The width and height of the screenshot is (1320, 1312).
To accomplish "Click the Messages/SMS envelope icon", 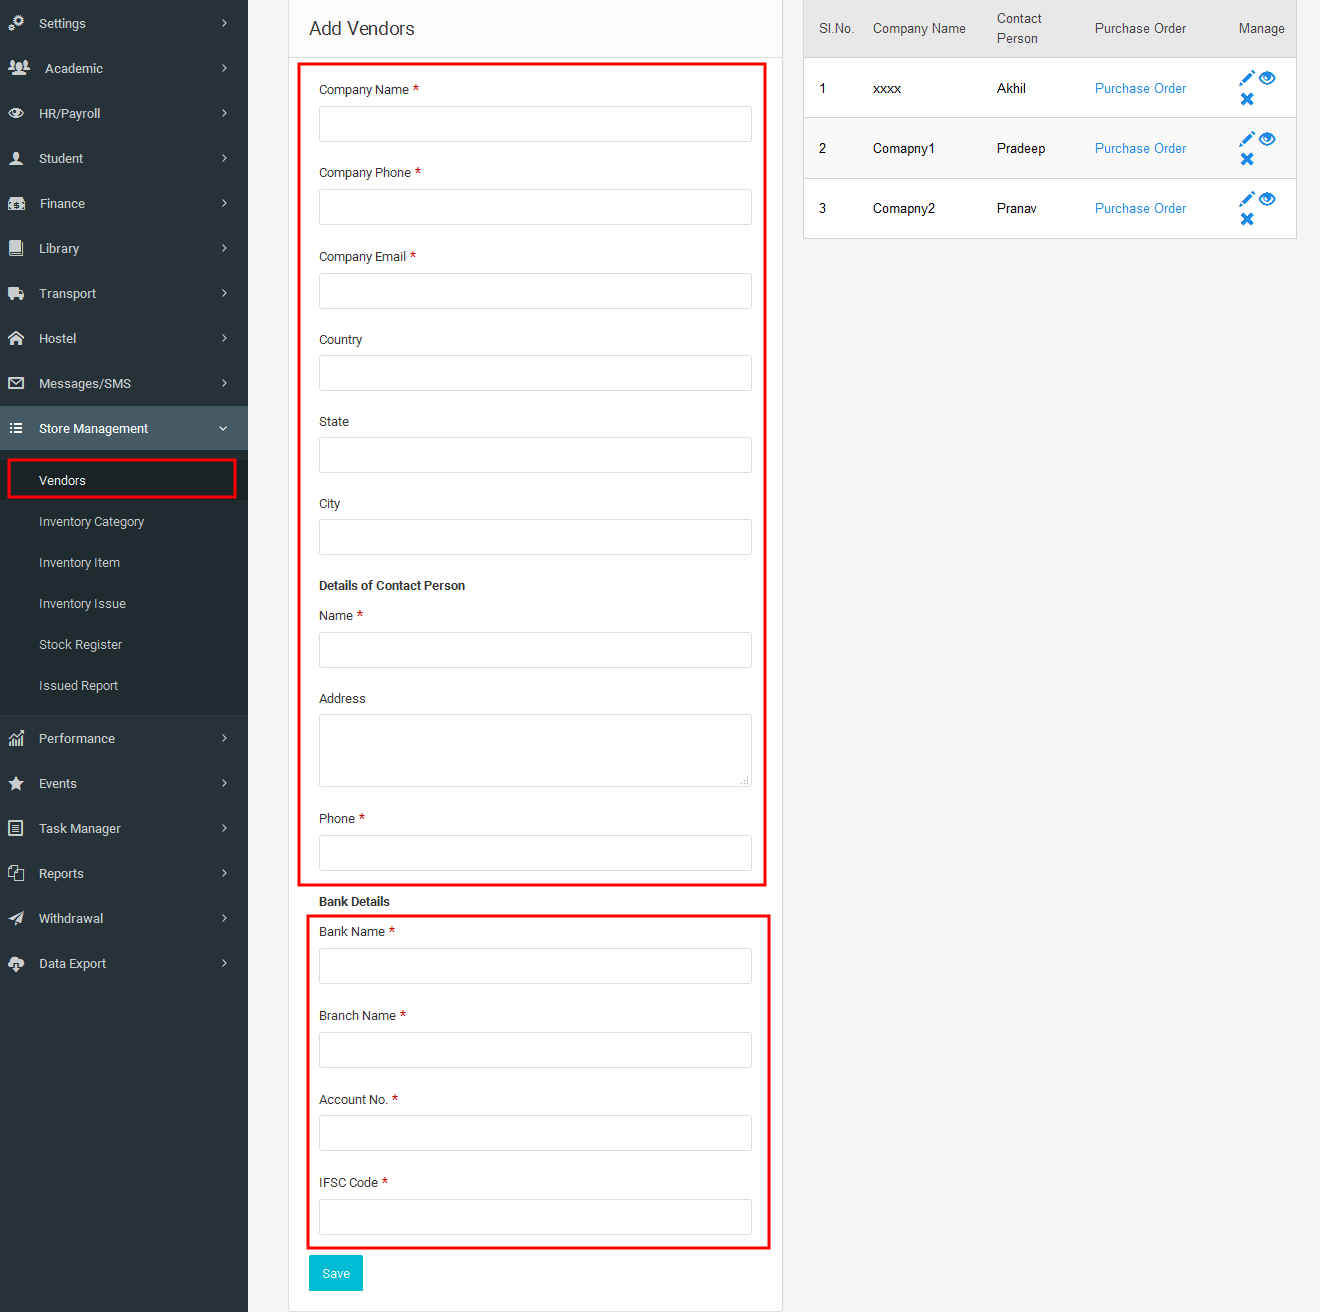I will pyautogui.click(x=16, y=383).
